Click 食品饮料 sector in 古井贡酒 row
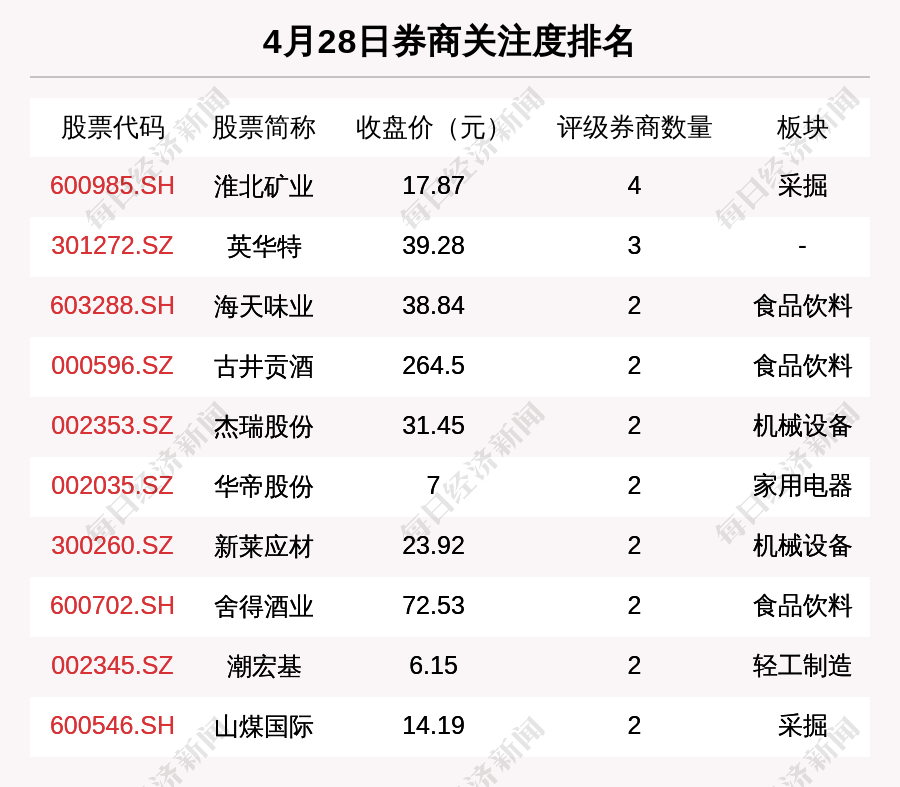 (802, 366)
